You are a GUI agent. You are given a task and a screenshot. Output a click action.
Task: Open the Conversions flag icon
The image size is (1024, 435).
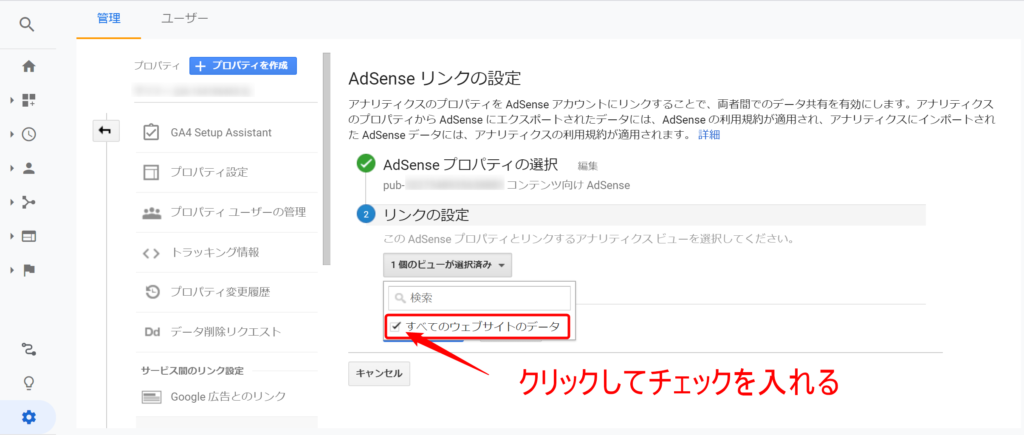click(29, 270)
